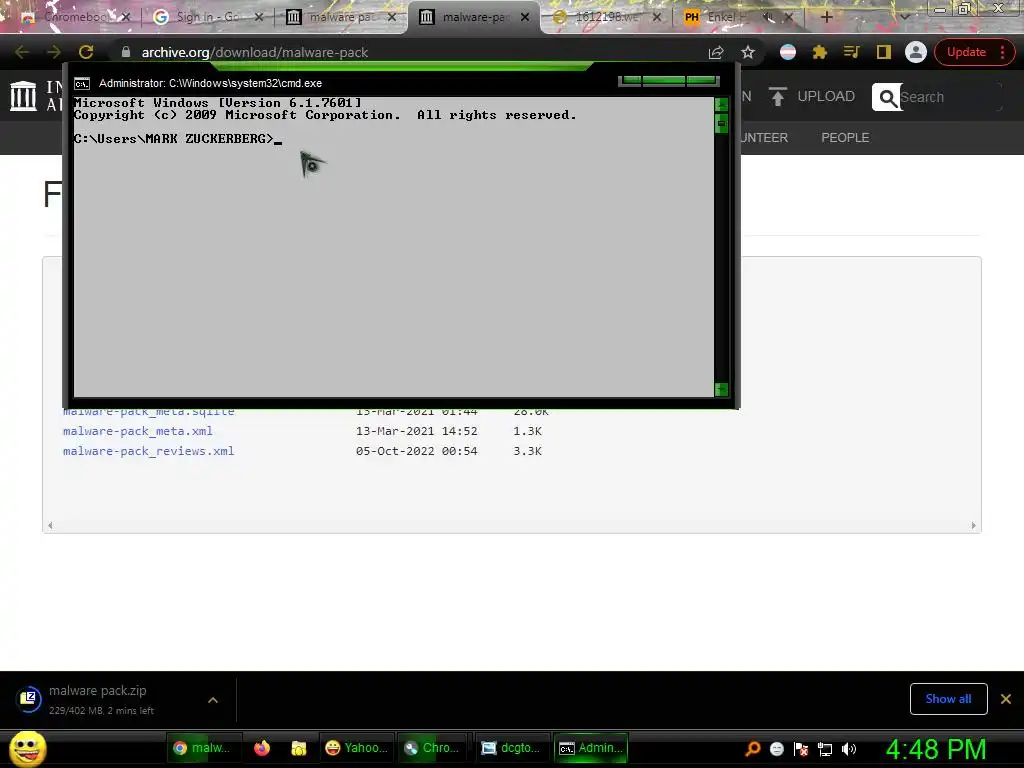Open the tab search dropdown arrow
Screen dimensions: 1024x768
click(904, 17)
